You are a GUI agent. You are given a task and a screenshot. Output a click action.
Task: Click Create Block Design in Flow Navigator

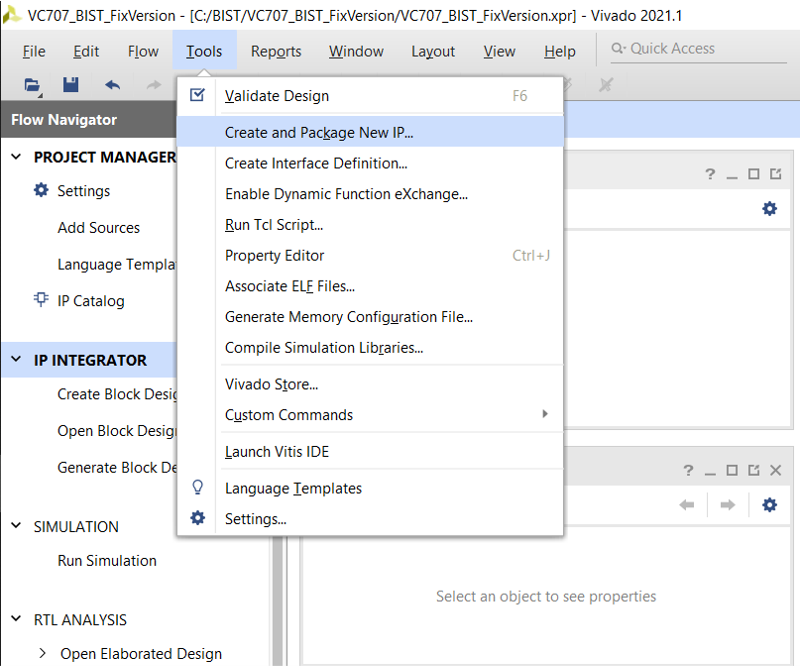pyautogui.click(x=117, y=394)
